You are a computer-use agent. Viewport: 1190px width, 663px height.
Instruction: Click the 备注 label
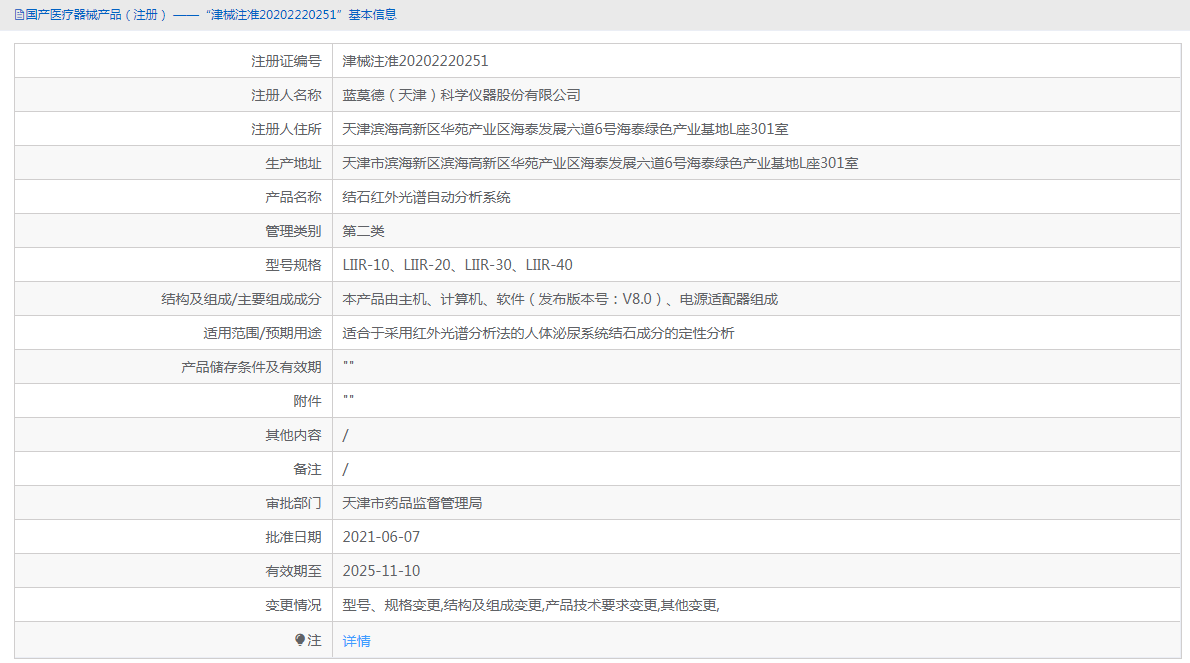point(307,470)
